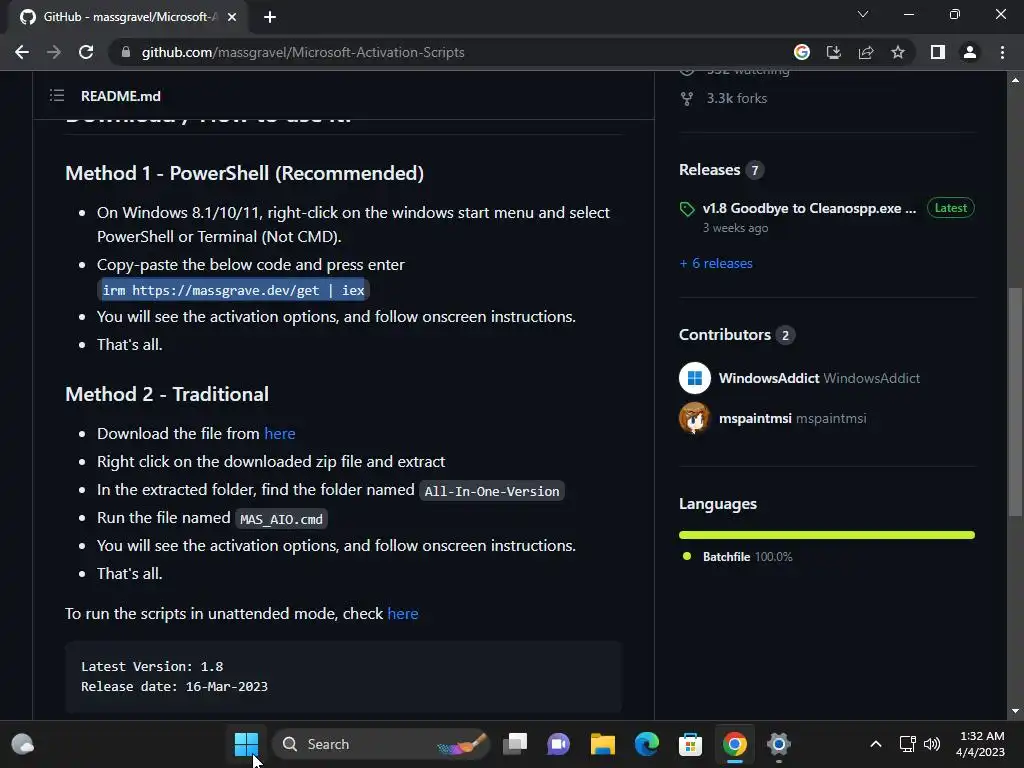Open Batchfile 100.0% language link

click(747, 556)
